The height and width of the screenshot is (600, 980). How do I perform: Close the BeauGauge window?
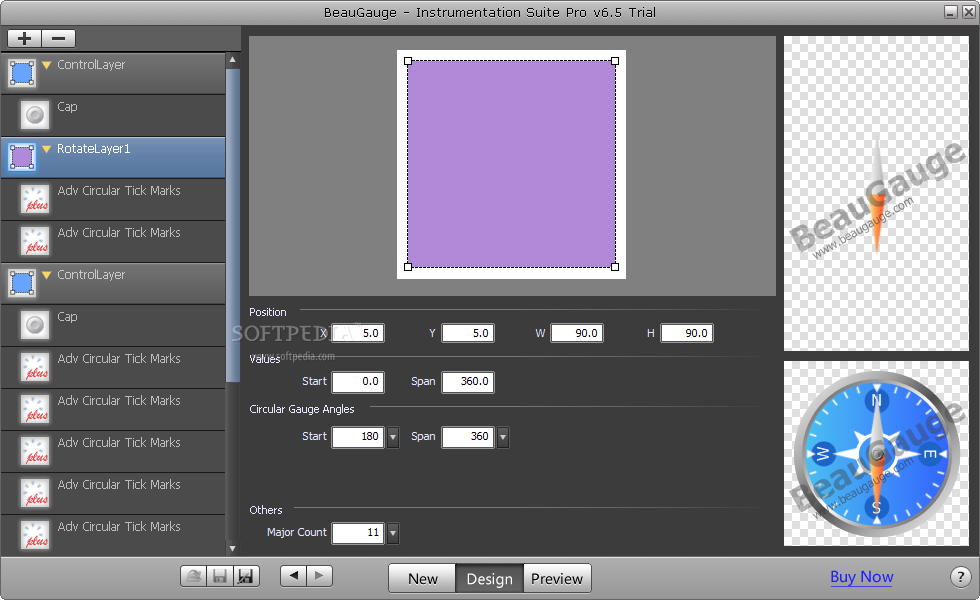tap(968, 12)
